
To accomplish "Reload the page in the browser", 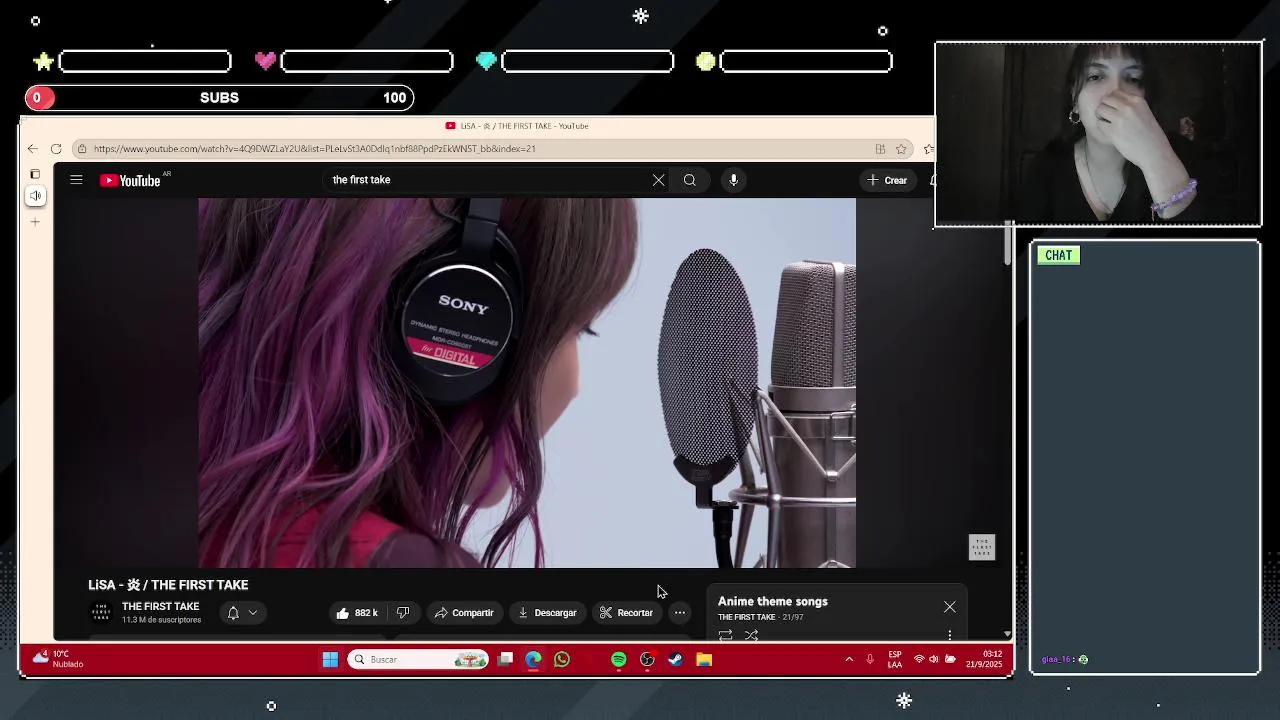I will click(56, 149).
